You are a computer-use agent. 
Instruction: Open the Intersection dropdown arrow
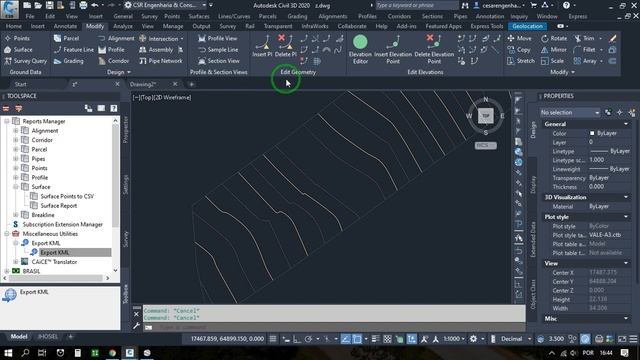pyautogui.click(x=182, y=39)
